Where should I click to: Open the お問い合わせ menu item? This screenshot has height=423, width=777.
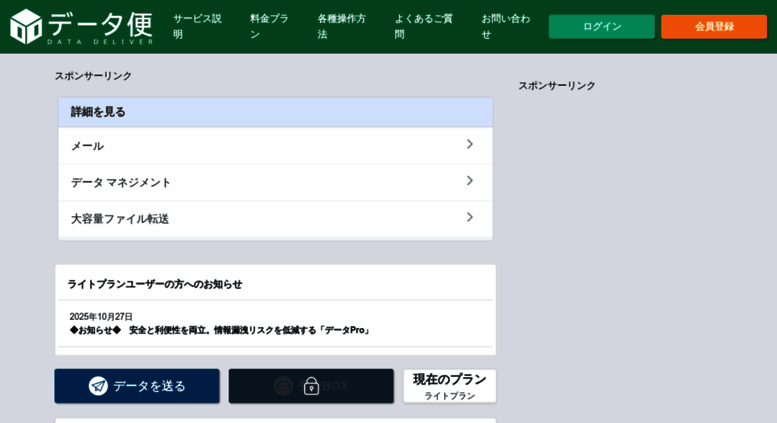point(506,26)
